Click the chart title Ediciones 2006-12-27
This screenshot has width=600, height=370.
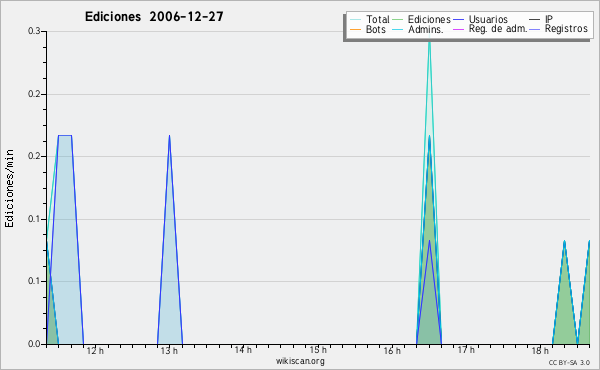click(154, 16)
